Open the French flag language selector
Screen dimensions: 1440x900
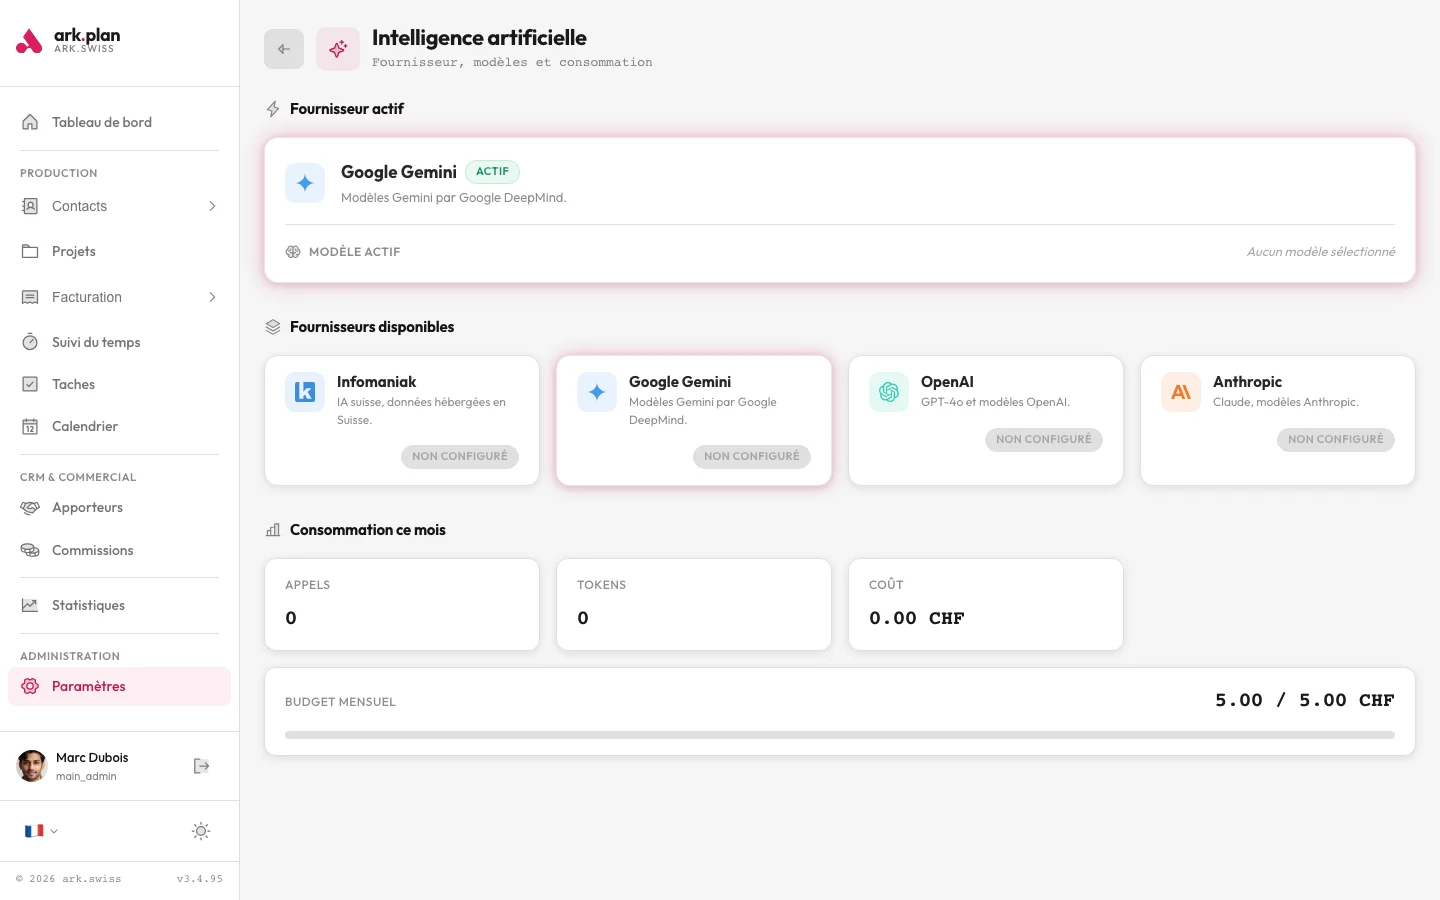coord(41,831)
